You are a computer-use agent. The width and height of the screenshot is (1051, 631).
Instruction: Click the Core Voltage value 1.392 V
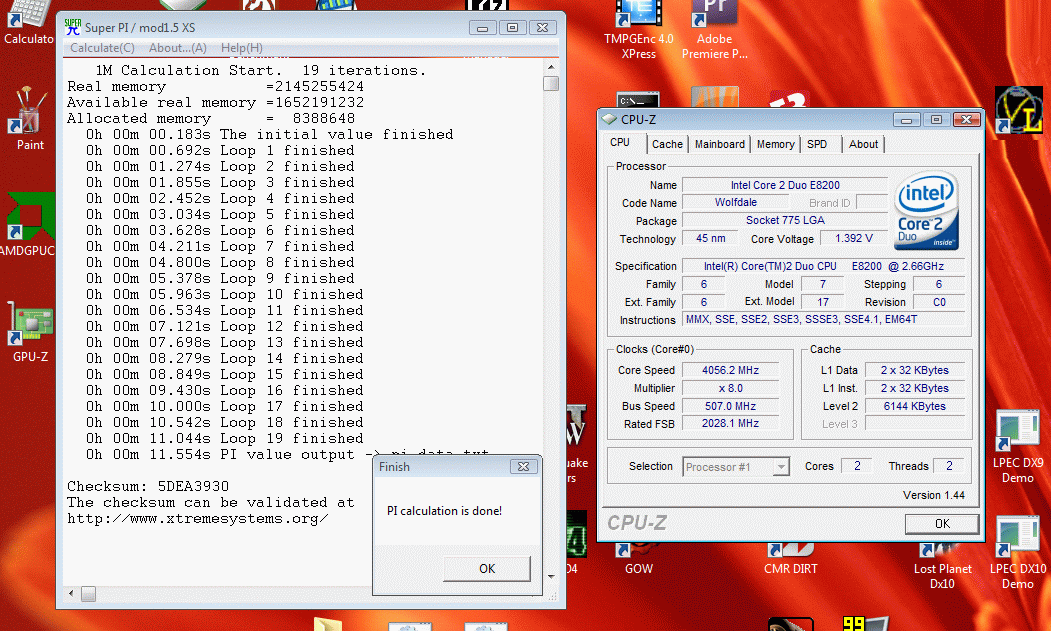tap(854, 238)
